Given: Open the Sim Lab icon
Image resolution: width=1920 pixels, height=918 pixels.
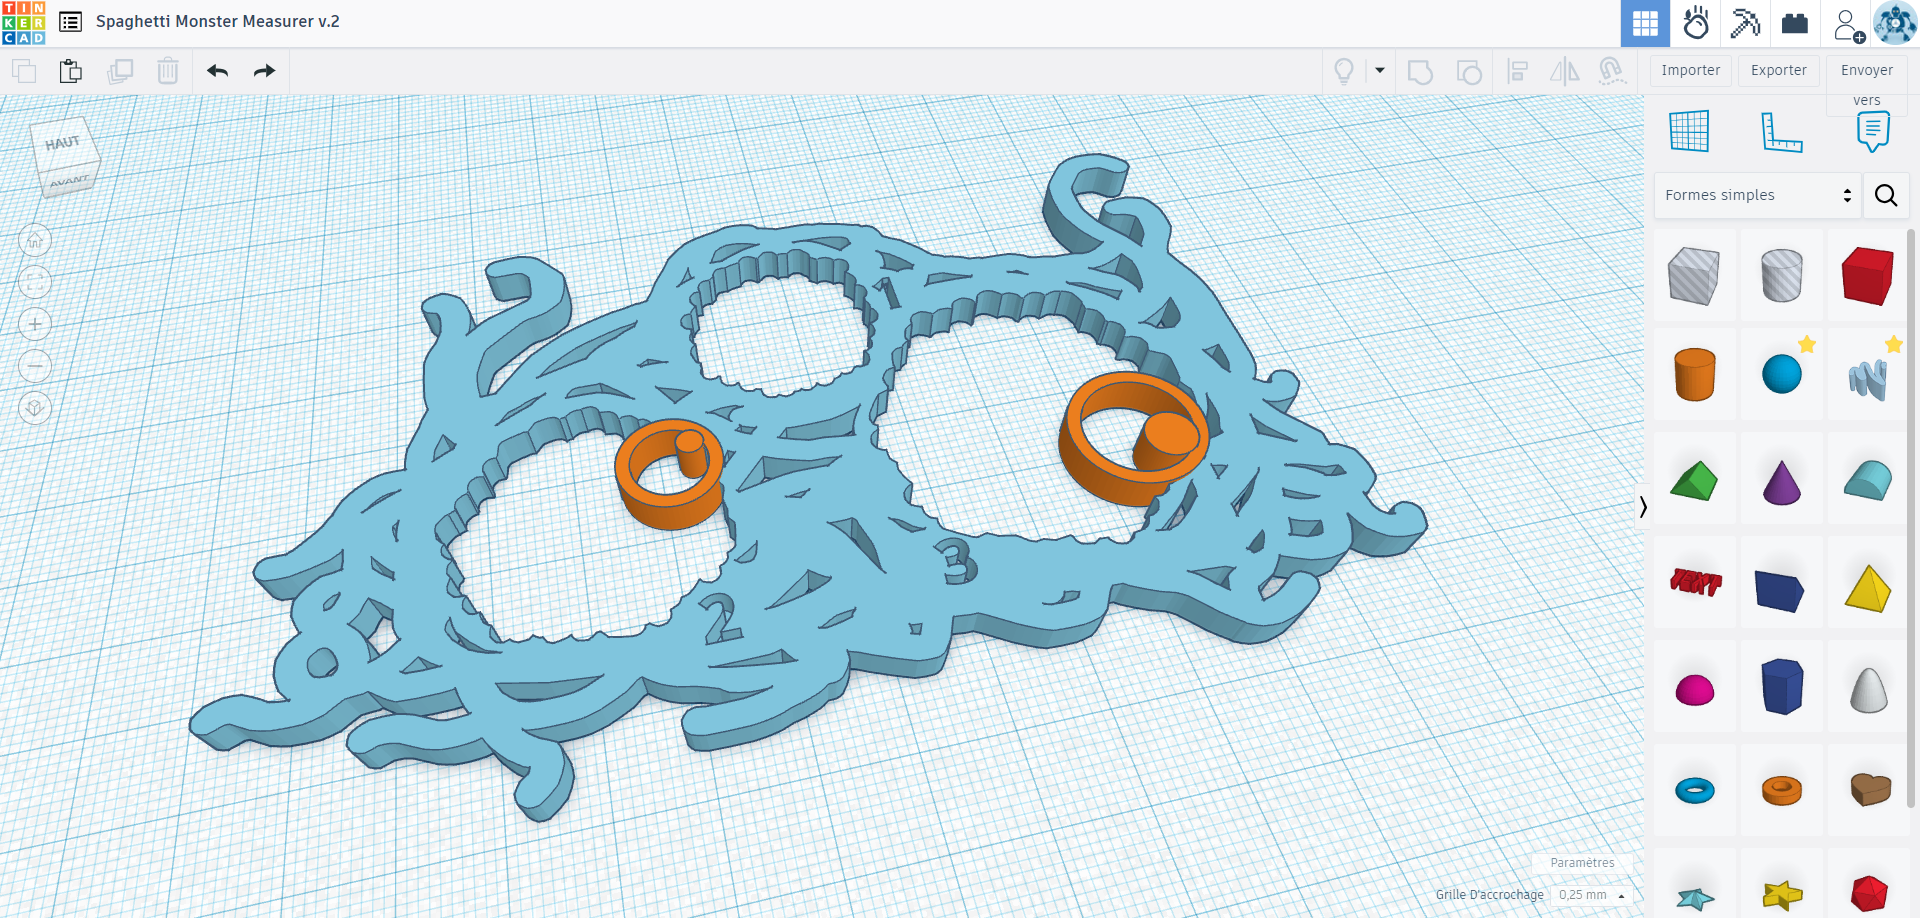Looking at the screenshot, I should tap(1696, 23).
